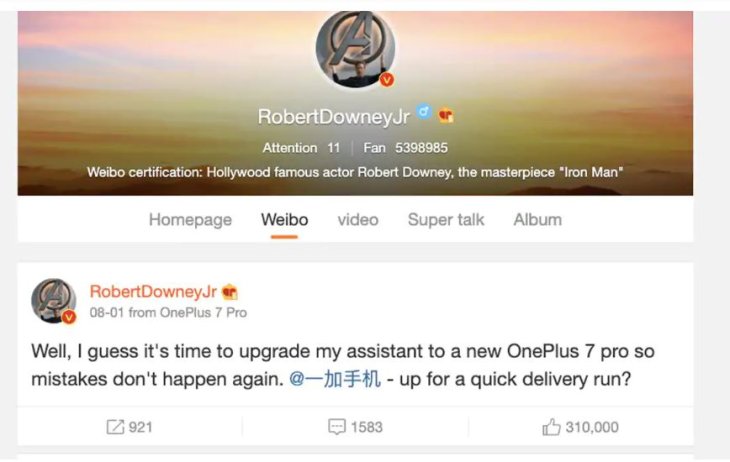This screenshot has width=730, height=462.
Task: Open the Album tab
Action: point(538,219)
